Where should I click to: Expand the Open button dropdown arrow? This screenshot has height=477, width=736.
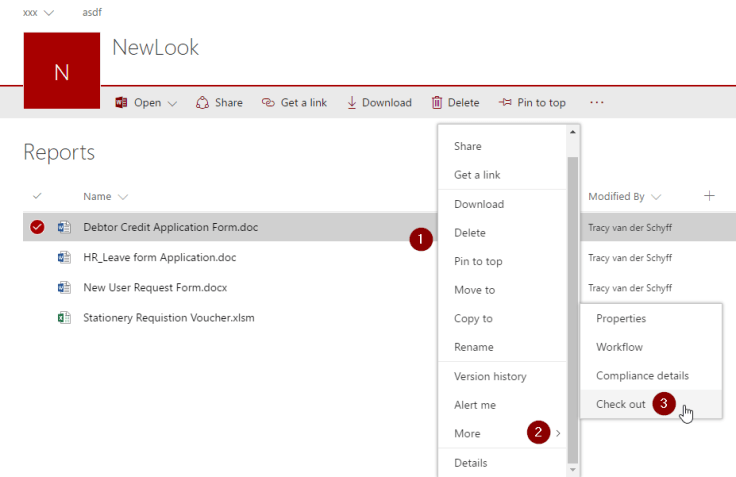pyautogui.click(x=172, y=103)
